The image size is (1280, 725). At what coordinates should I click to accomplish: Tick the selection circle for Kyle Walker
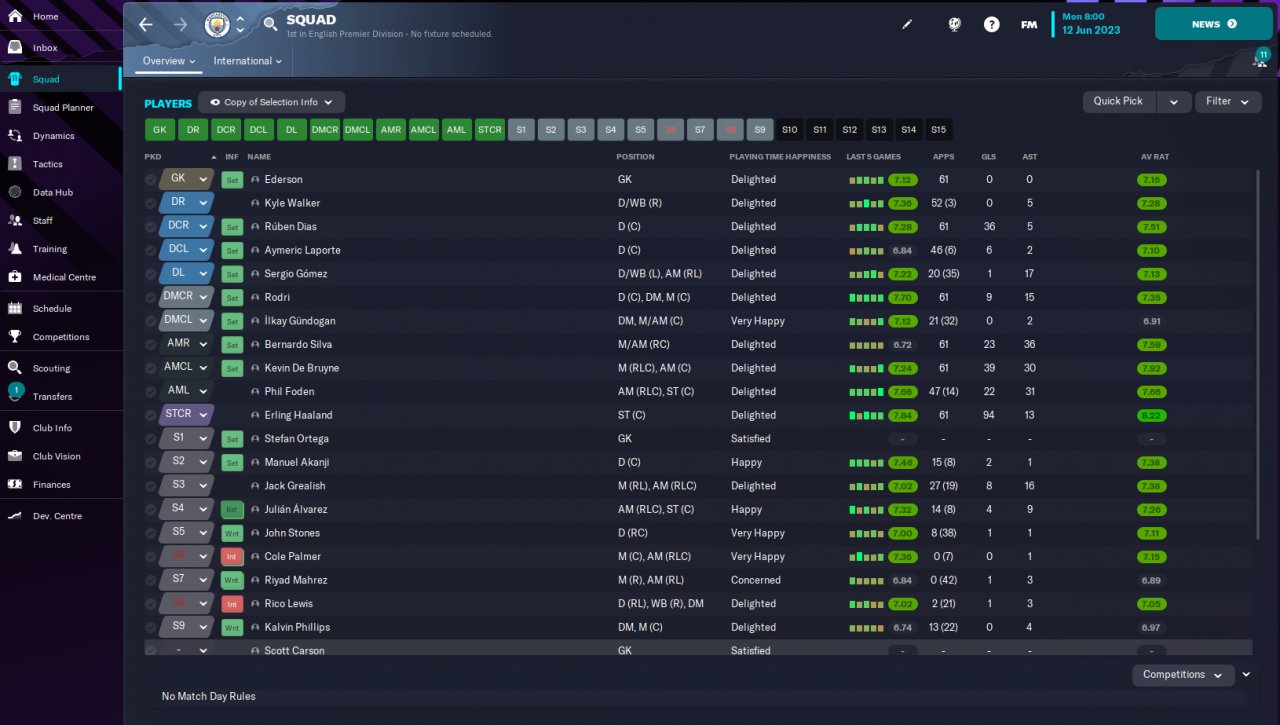151,203
